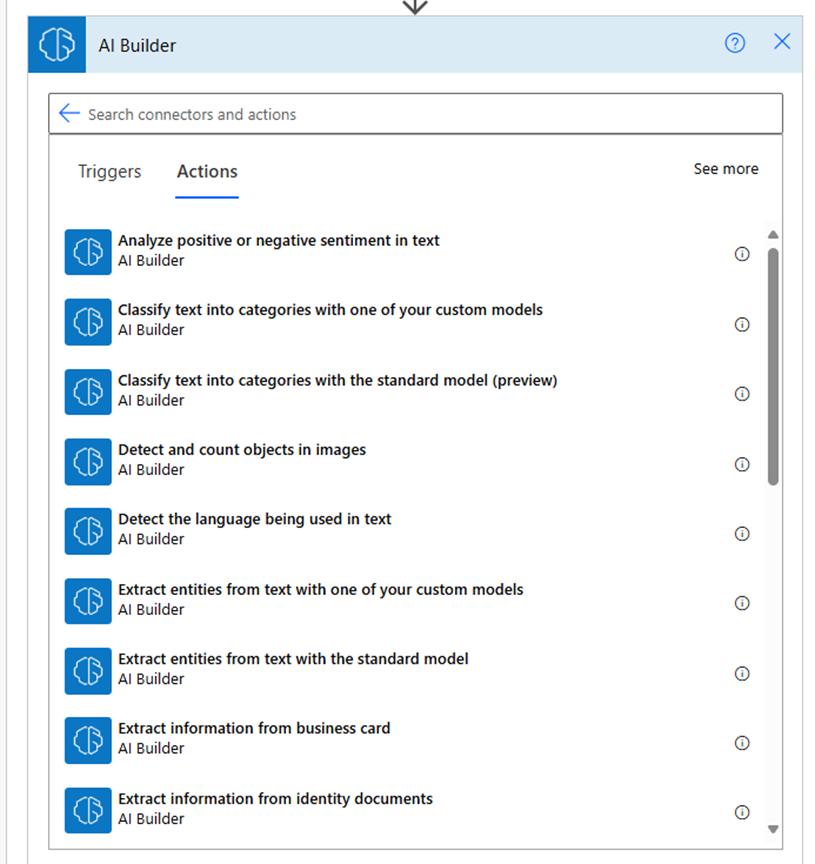Viewport: 815px width, 864px height.
Task: Show info for Extract entities with standard model
Action: tap(742, 674)
